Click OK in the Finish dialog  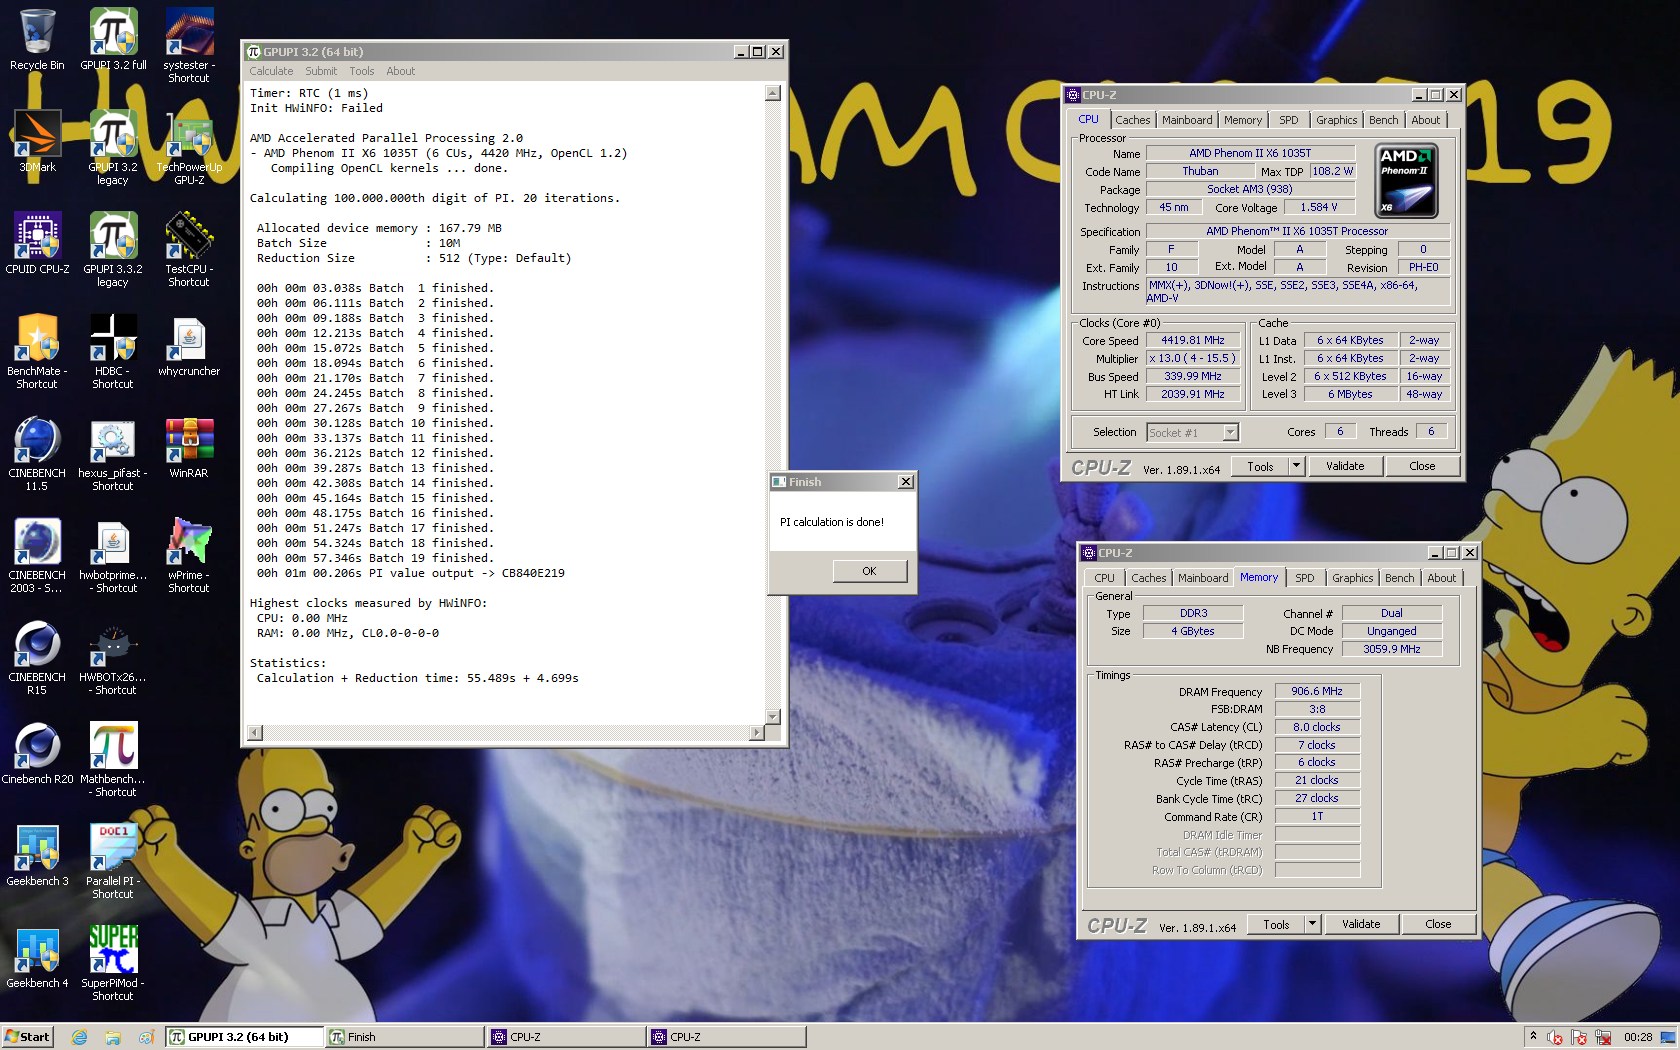[869, 571]
